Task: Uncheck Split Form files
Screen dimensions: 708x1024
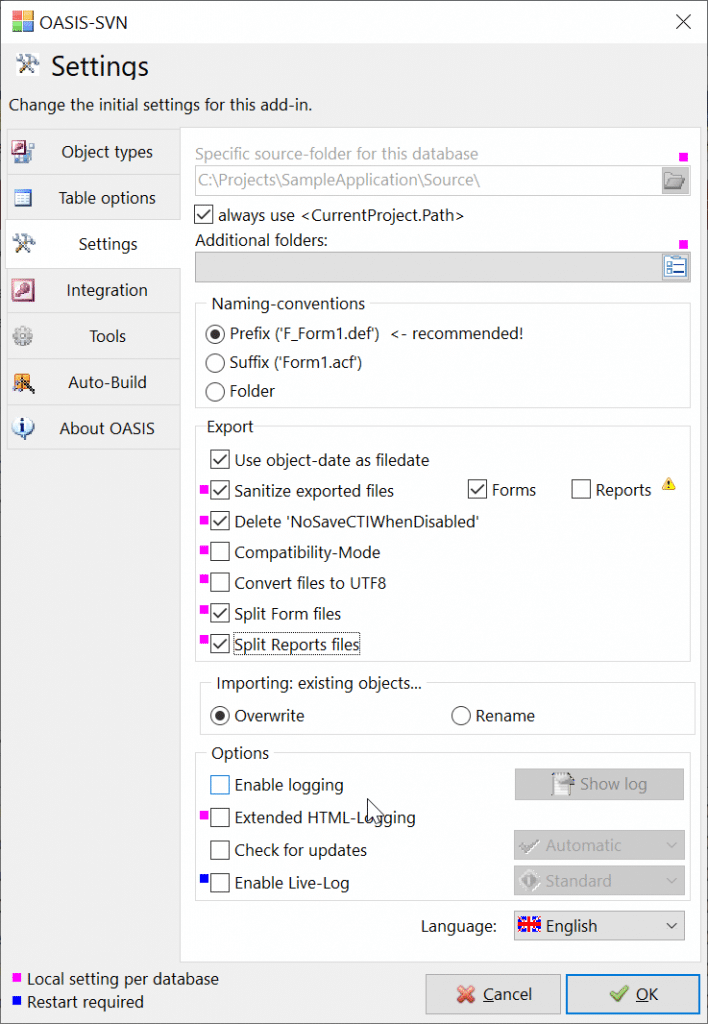Action: pos(219,614)
